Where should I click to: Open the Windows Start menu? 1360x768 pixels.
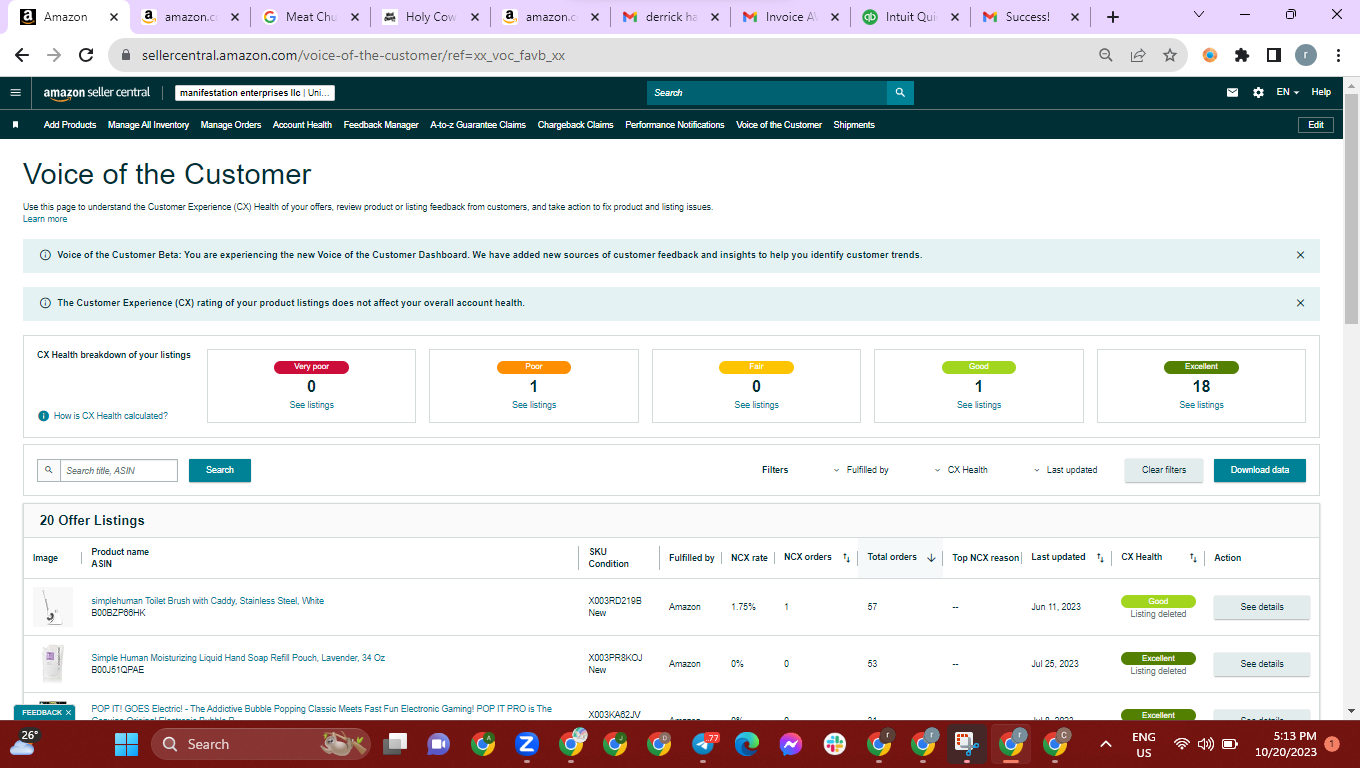pyautogui.click(x=126, y=744)
